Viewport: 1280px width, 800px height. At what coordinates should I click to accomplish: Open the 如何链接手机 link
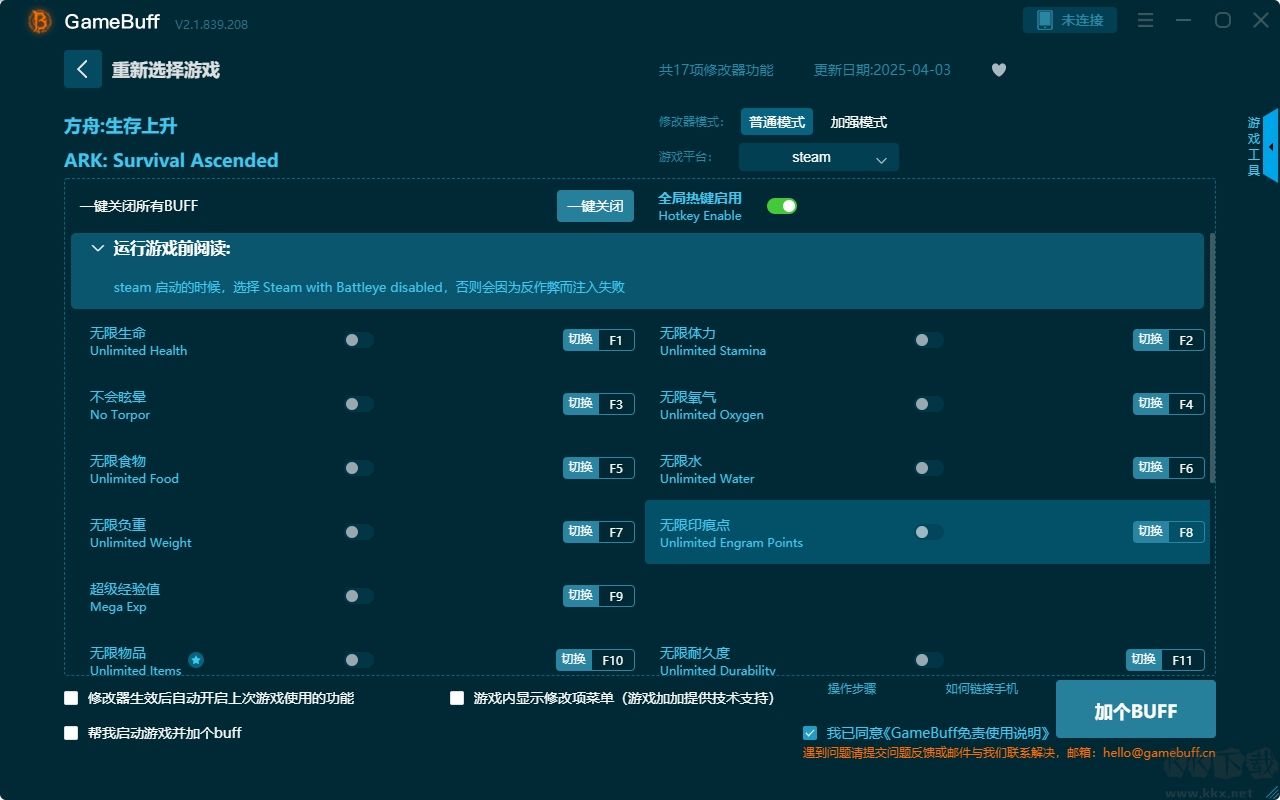coord(982,688)
